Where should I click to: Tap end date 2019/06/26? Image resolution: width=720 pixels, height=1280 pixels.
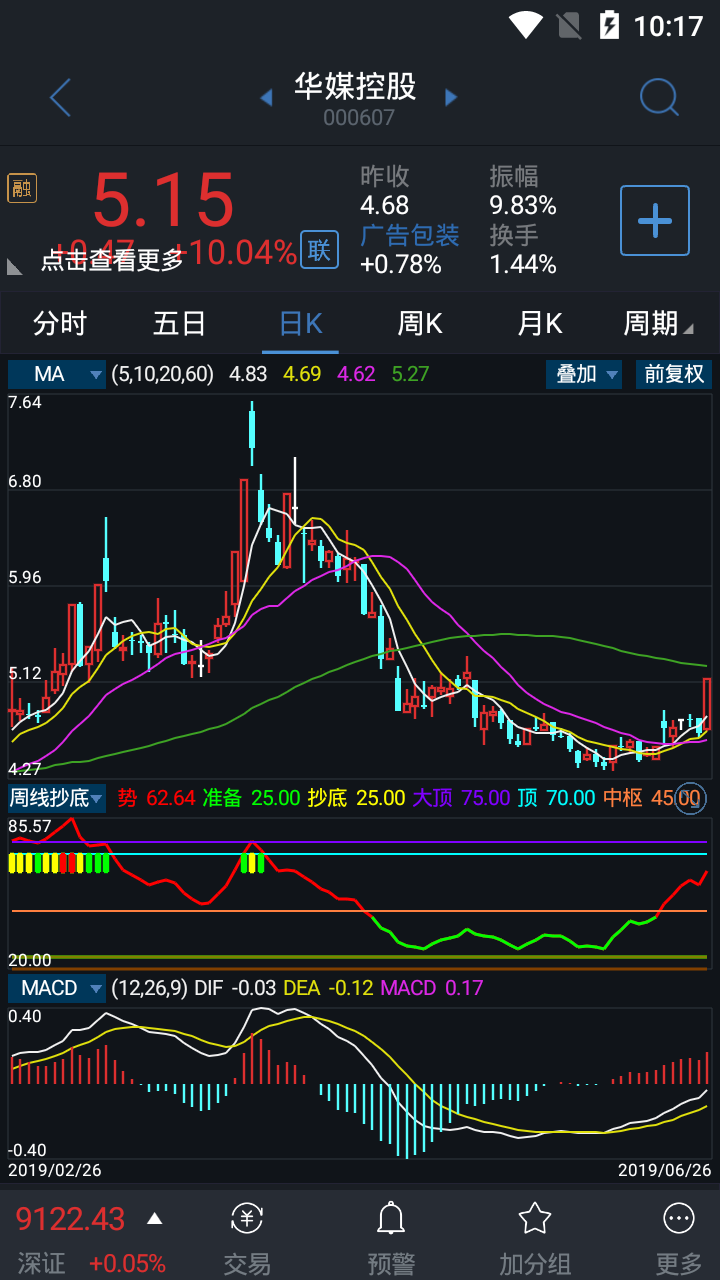(664, 1169)
